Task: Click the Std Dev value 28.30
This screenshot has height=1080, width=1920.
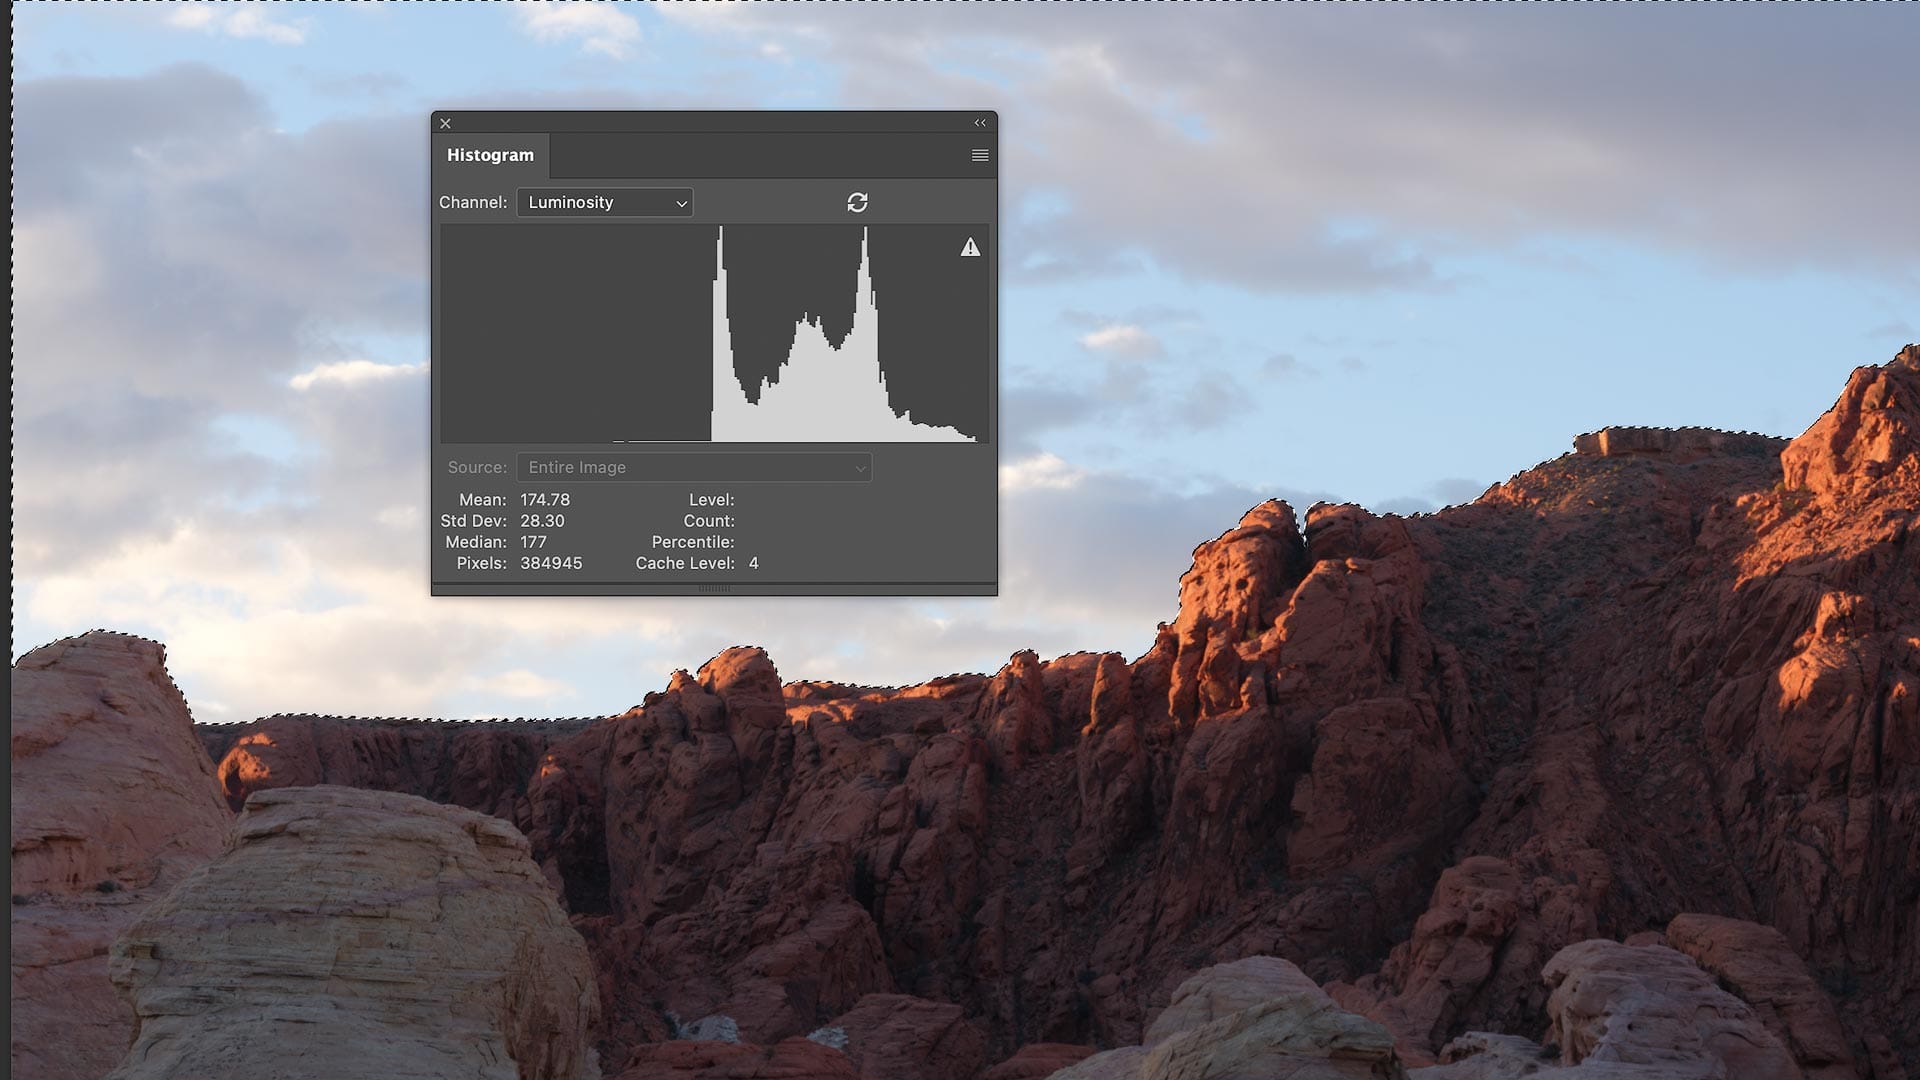Action: pyautogui.click(x=542, y=521)
